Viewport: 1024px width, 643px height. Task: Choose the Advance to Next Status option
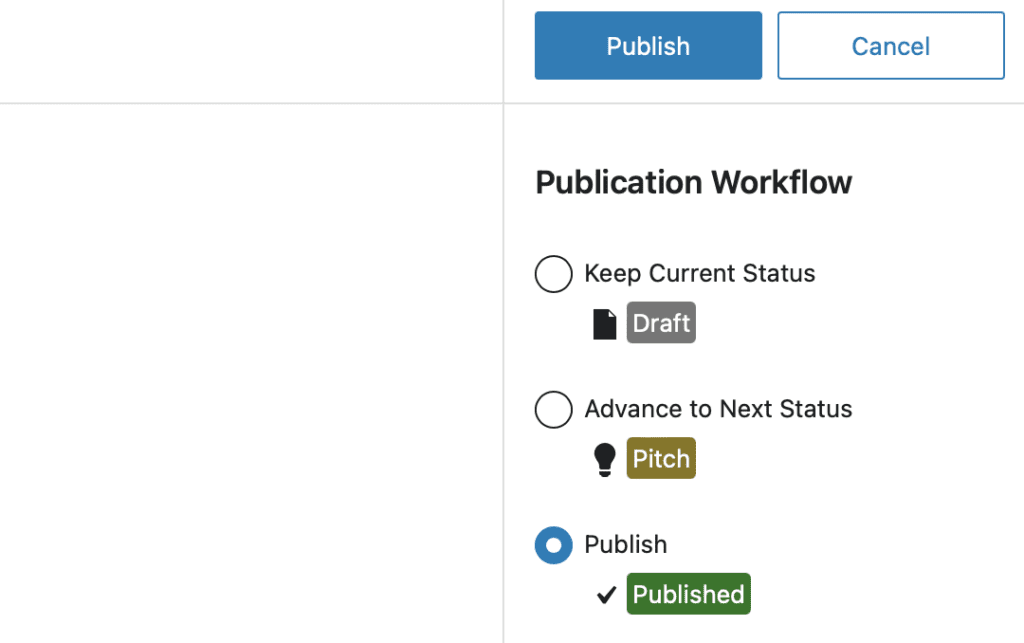(x=553, y=409)
